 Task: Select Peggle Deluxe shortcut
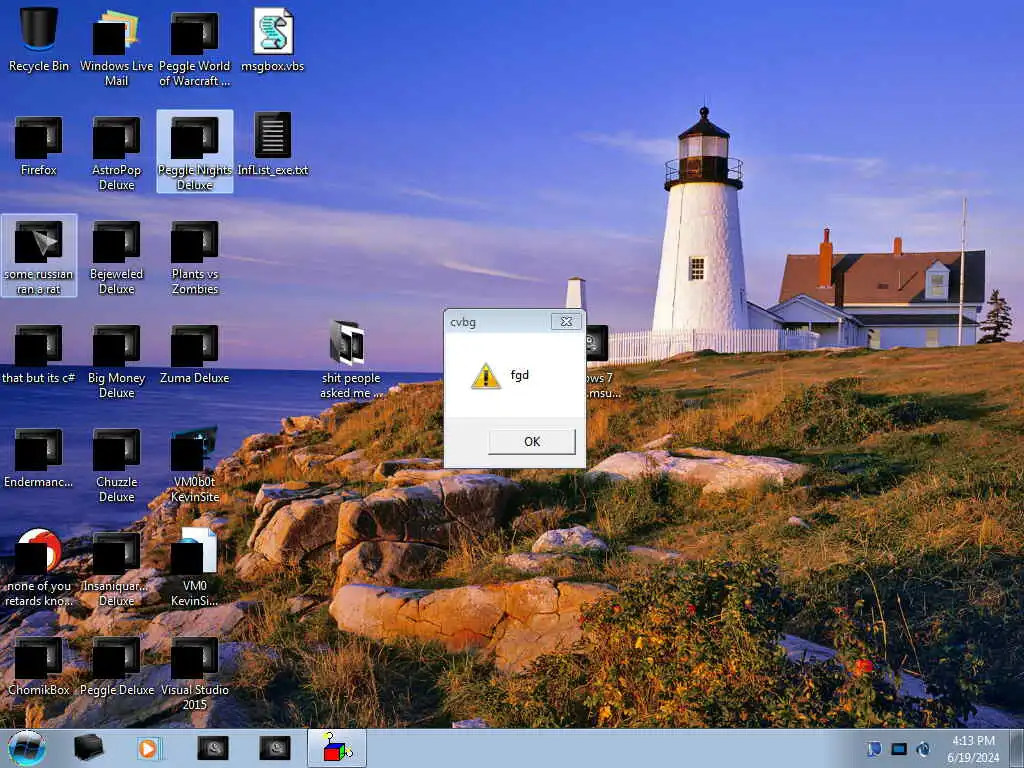tap(116, 665)
